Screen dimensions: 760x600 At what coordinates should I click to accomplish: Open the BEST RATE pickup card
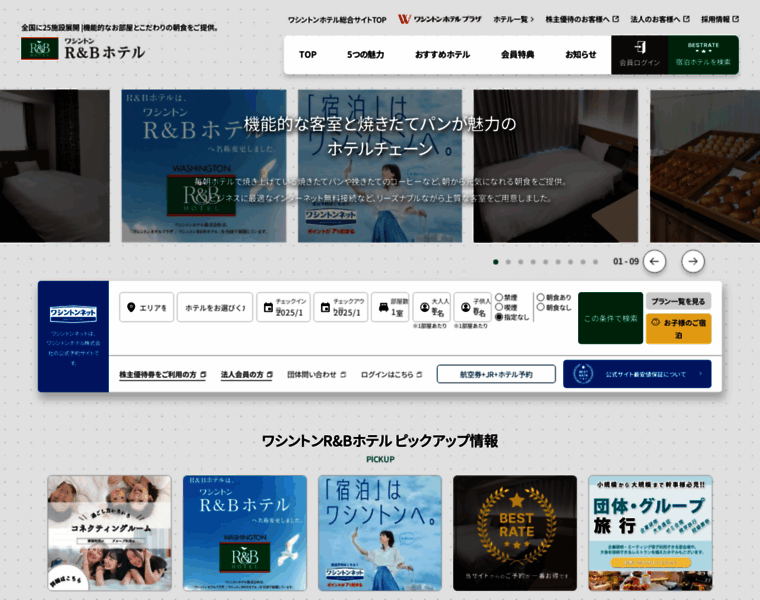point(515,533)
